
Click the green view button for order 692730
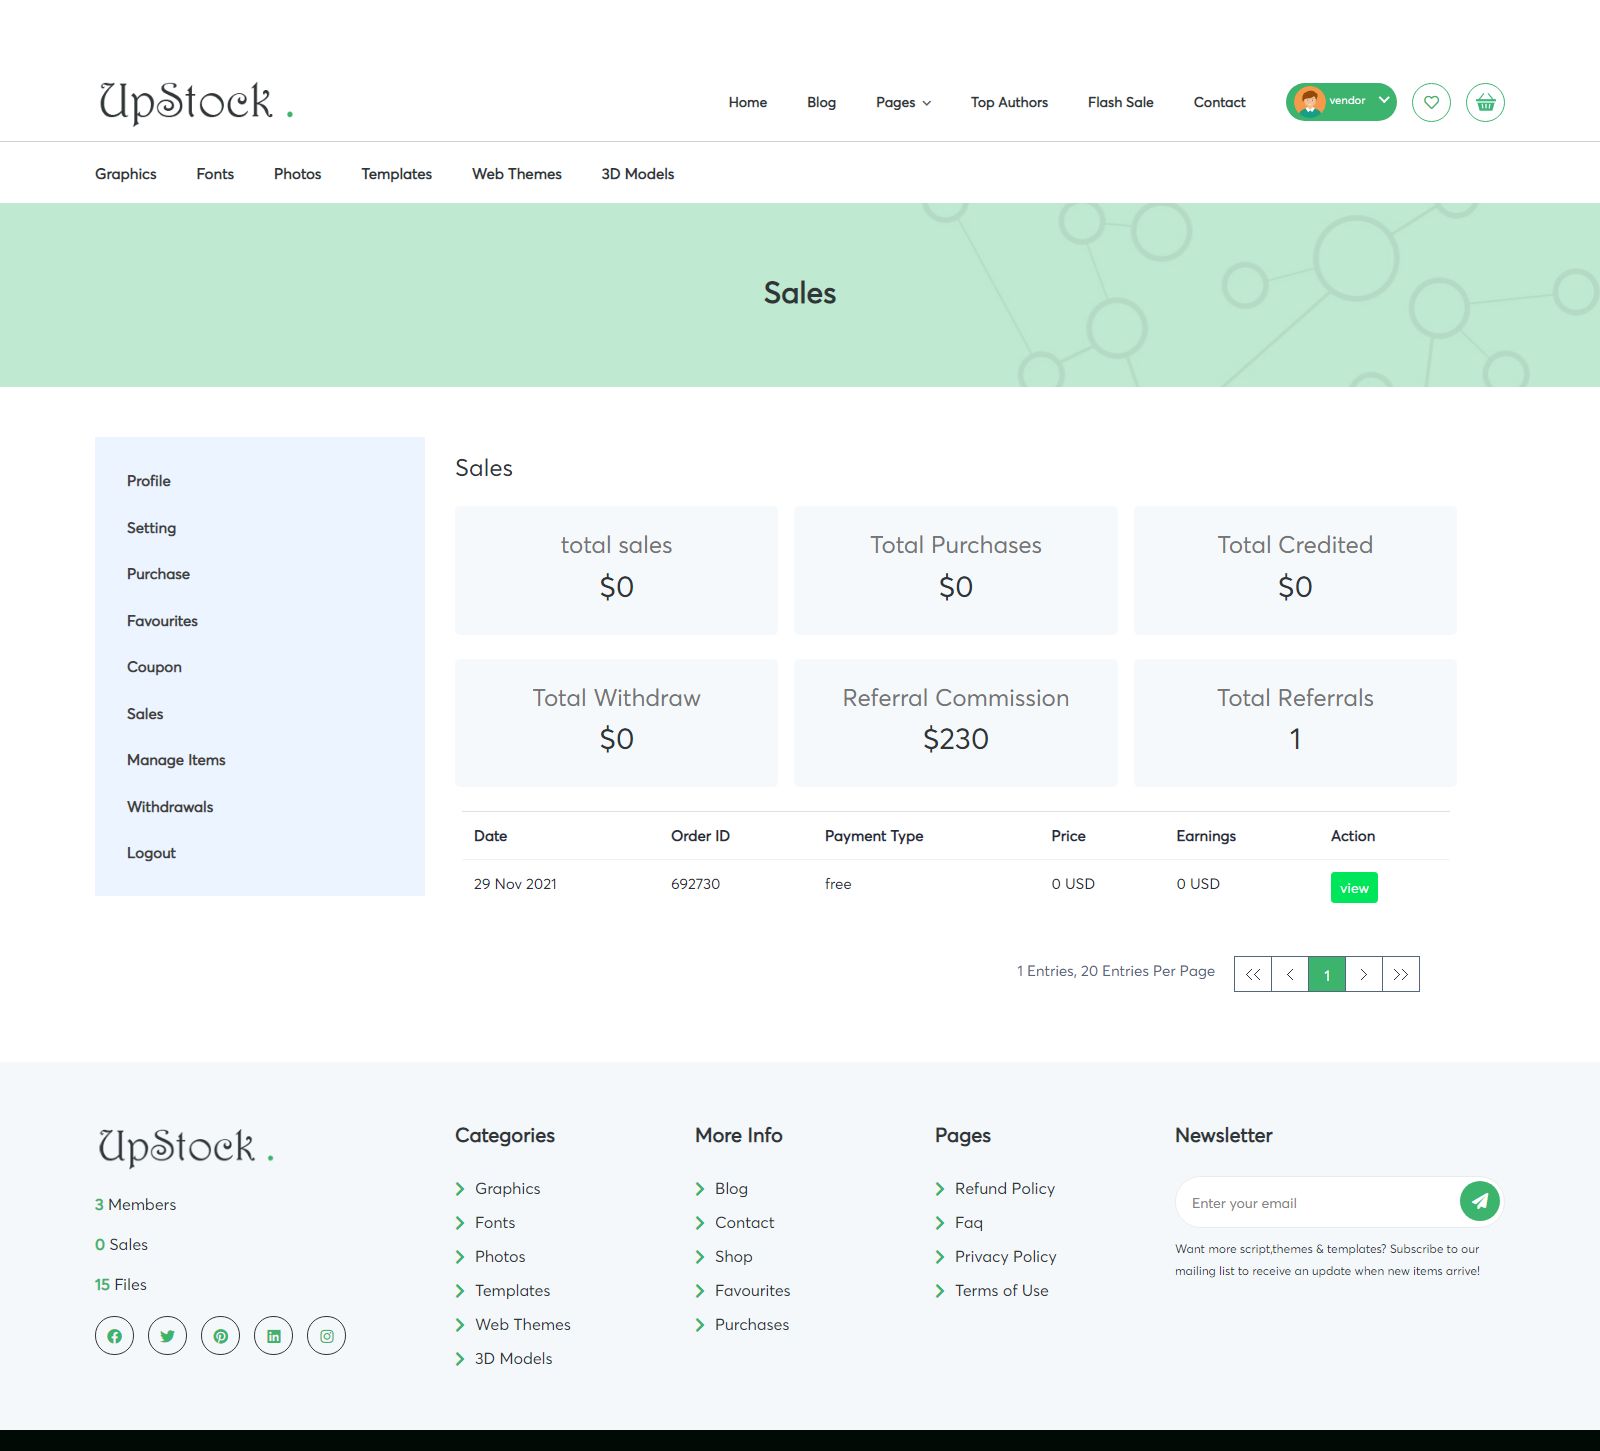pos(1354,888)
